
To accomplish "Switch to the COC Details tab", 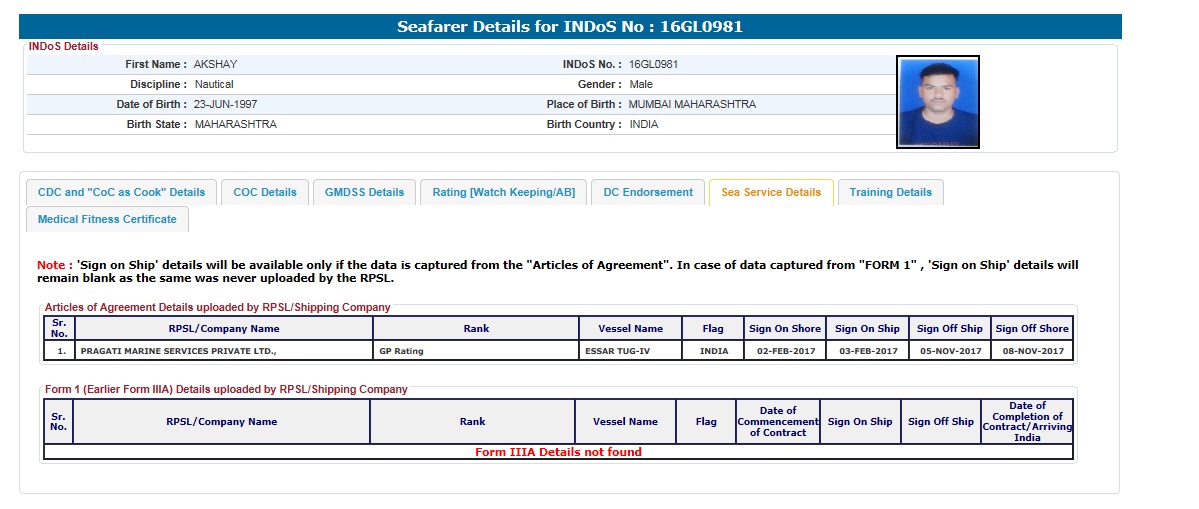I will click(x=265, y=193).
